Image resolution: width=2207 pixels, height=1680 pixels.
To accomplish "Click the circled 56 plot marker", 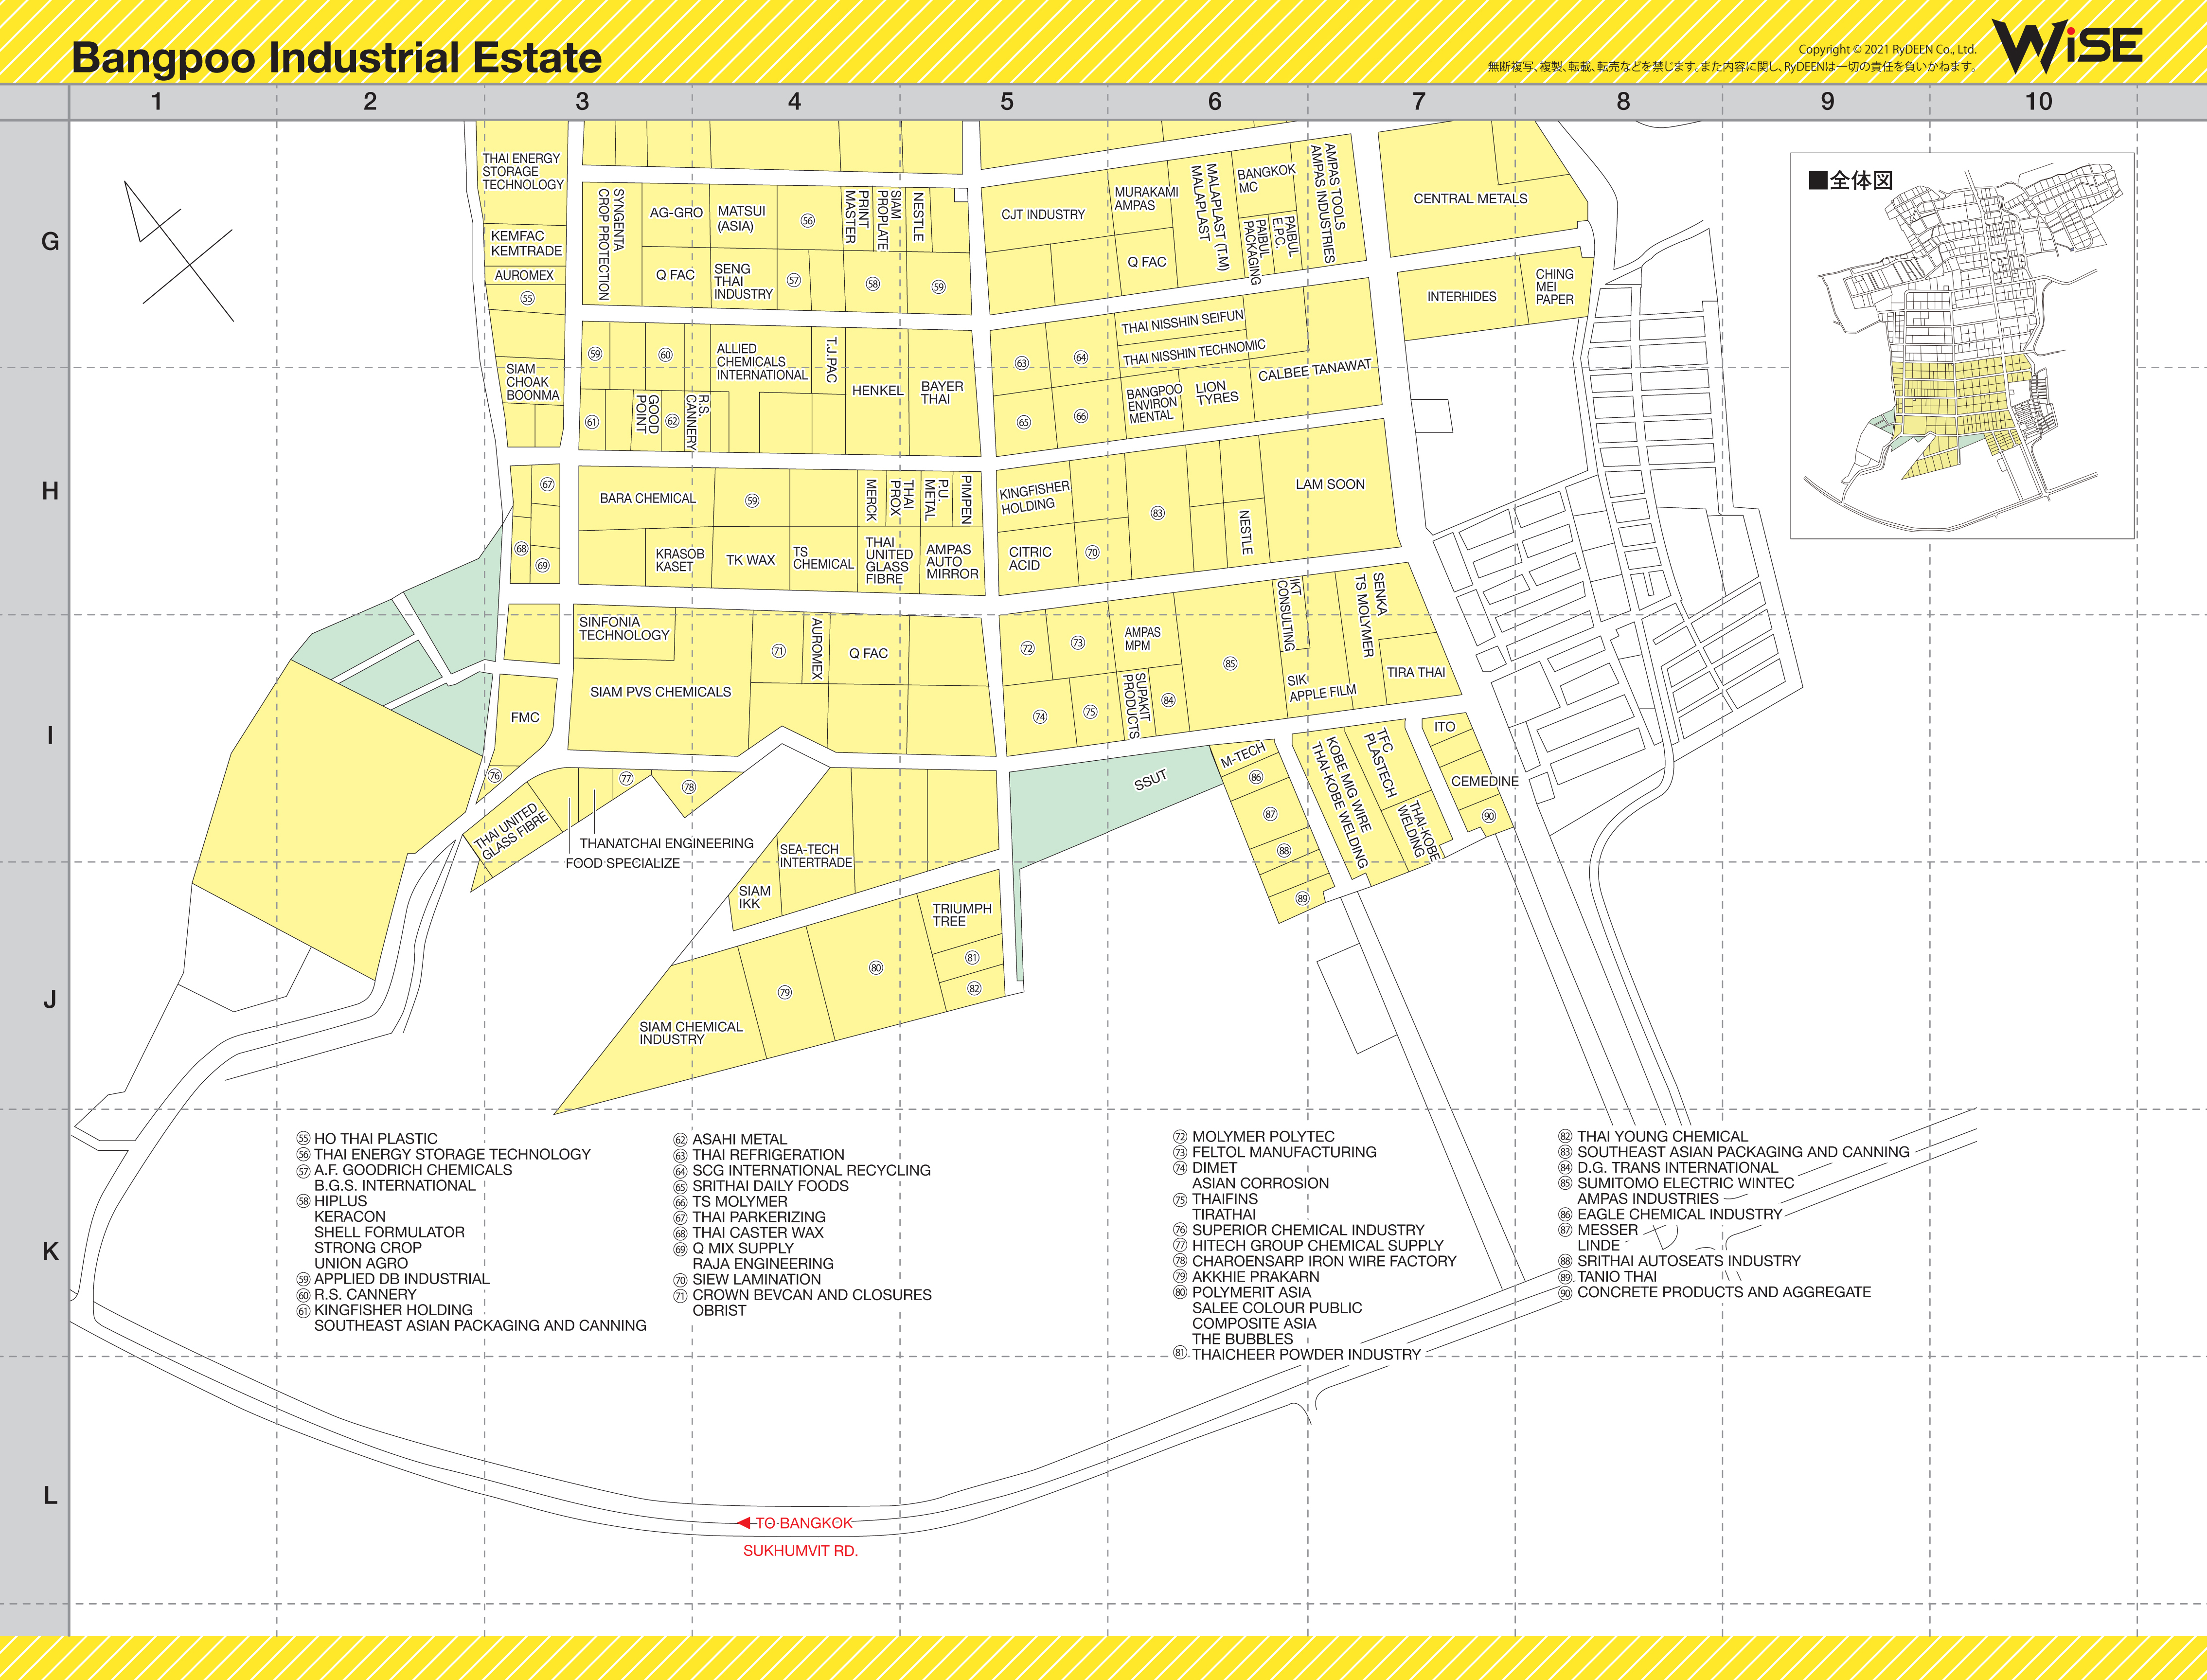I will pyautogui.click(x=807, y=221).
